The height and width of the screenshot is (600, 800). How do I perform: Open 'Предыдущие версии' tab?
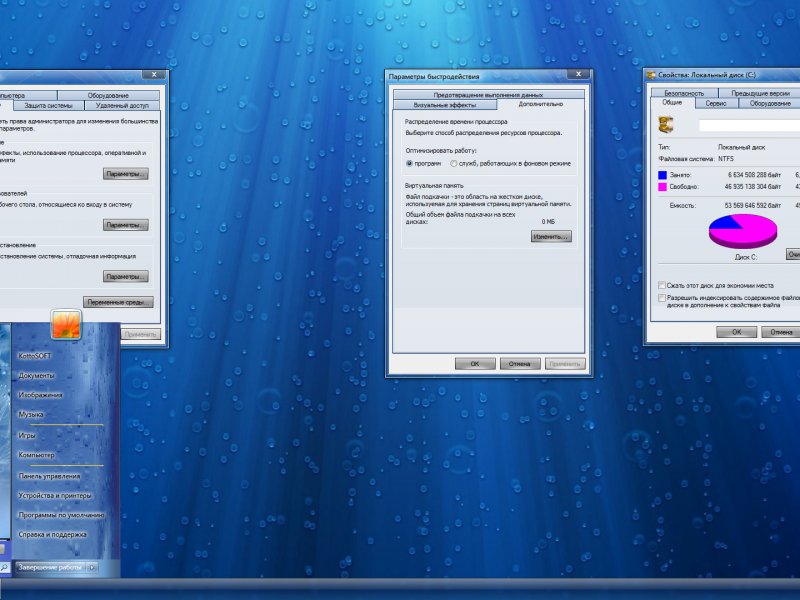coord(760,93)
